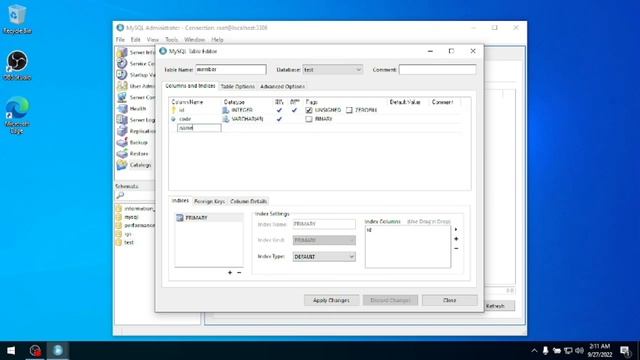Screen dimensions: 640x360
Task: Open Server Logs sidebar icon
Action: [122, 120]
